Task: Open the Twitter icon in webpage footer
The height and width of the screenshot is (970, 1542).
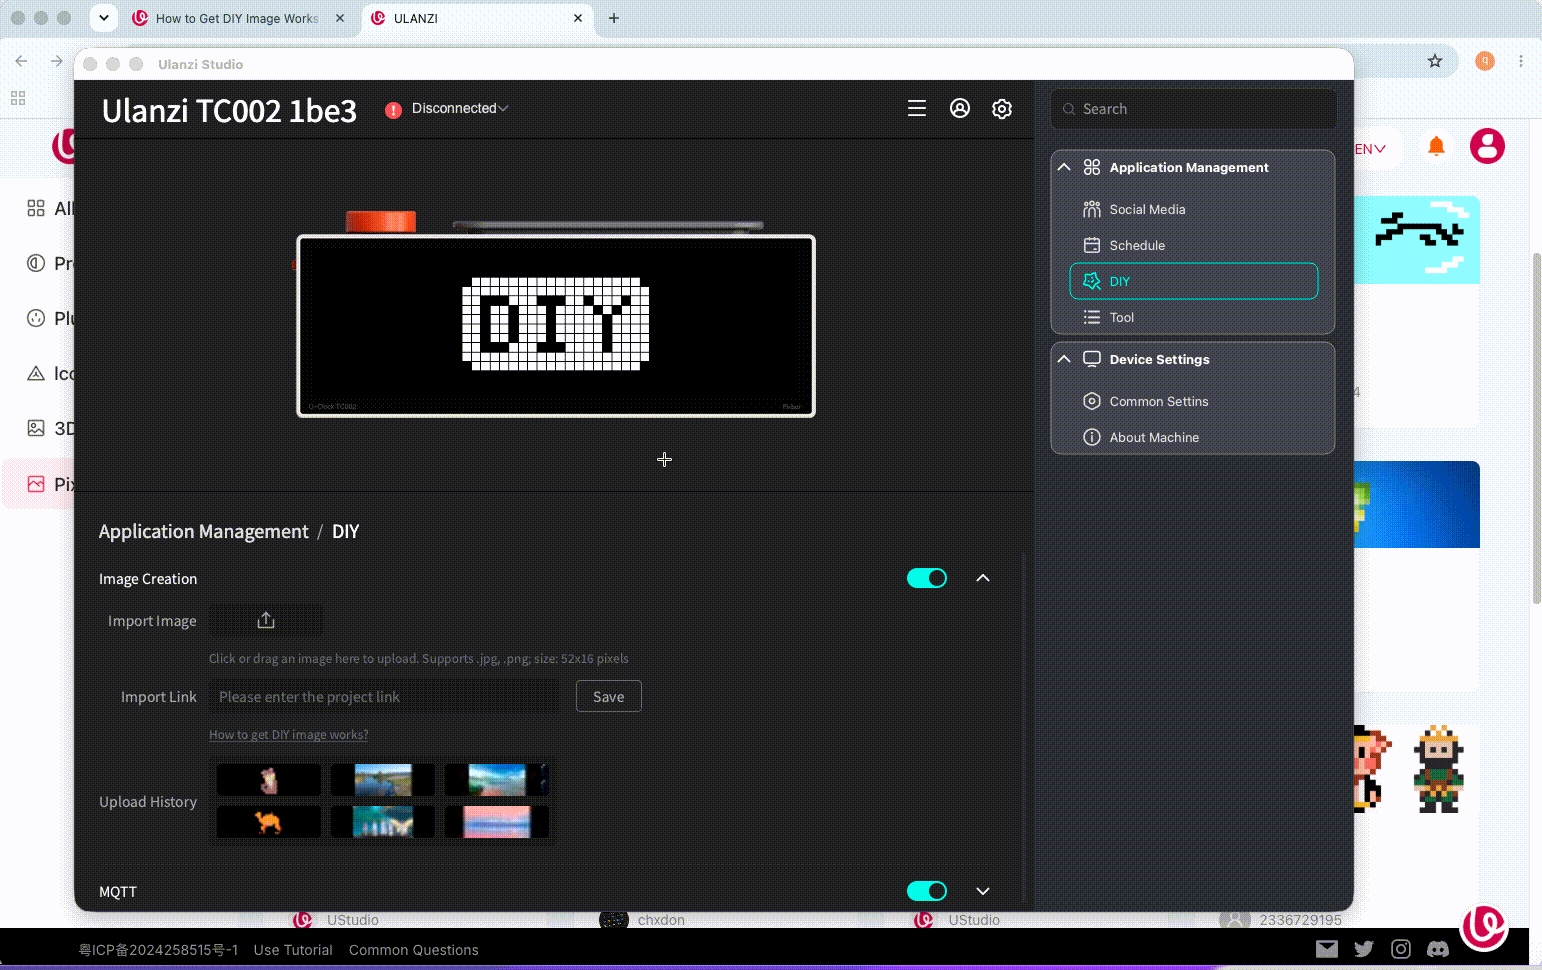Action: (1364, 949)
